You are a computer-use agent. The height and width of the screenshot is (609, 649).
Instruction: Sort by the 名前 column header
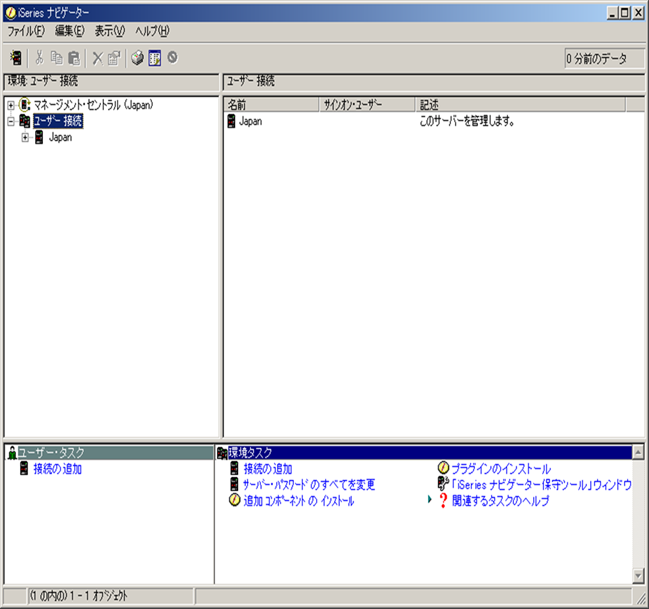(x=271, y=105)
